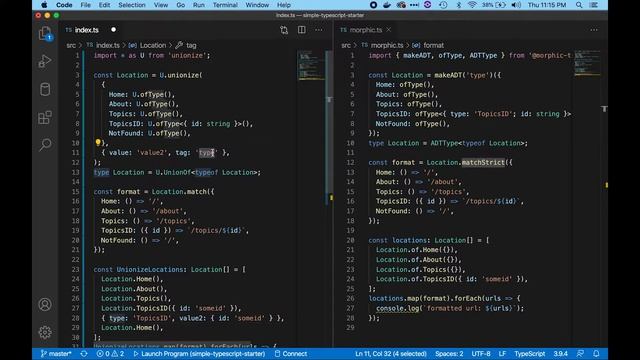Open the Explorer view in activity bar

(x=45, y=33)
